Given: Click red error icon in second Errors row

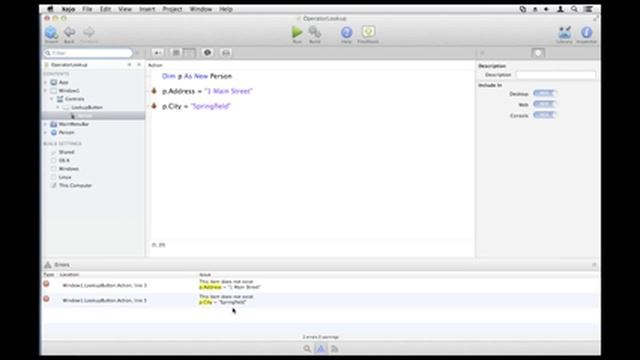Looking at the screenshot, I should pyautogui.click(x=46, y=299).
